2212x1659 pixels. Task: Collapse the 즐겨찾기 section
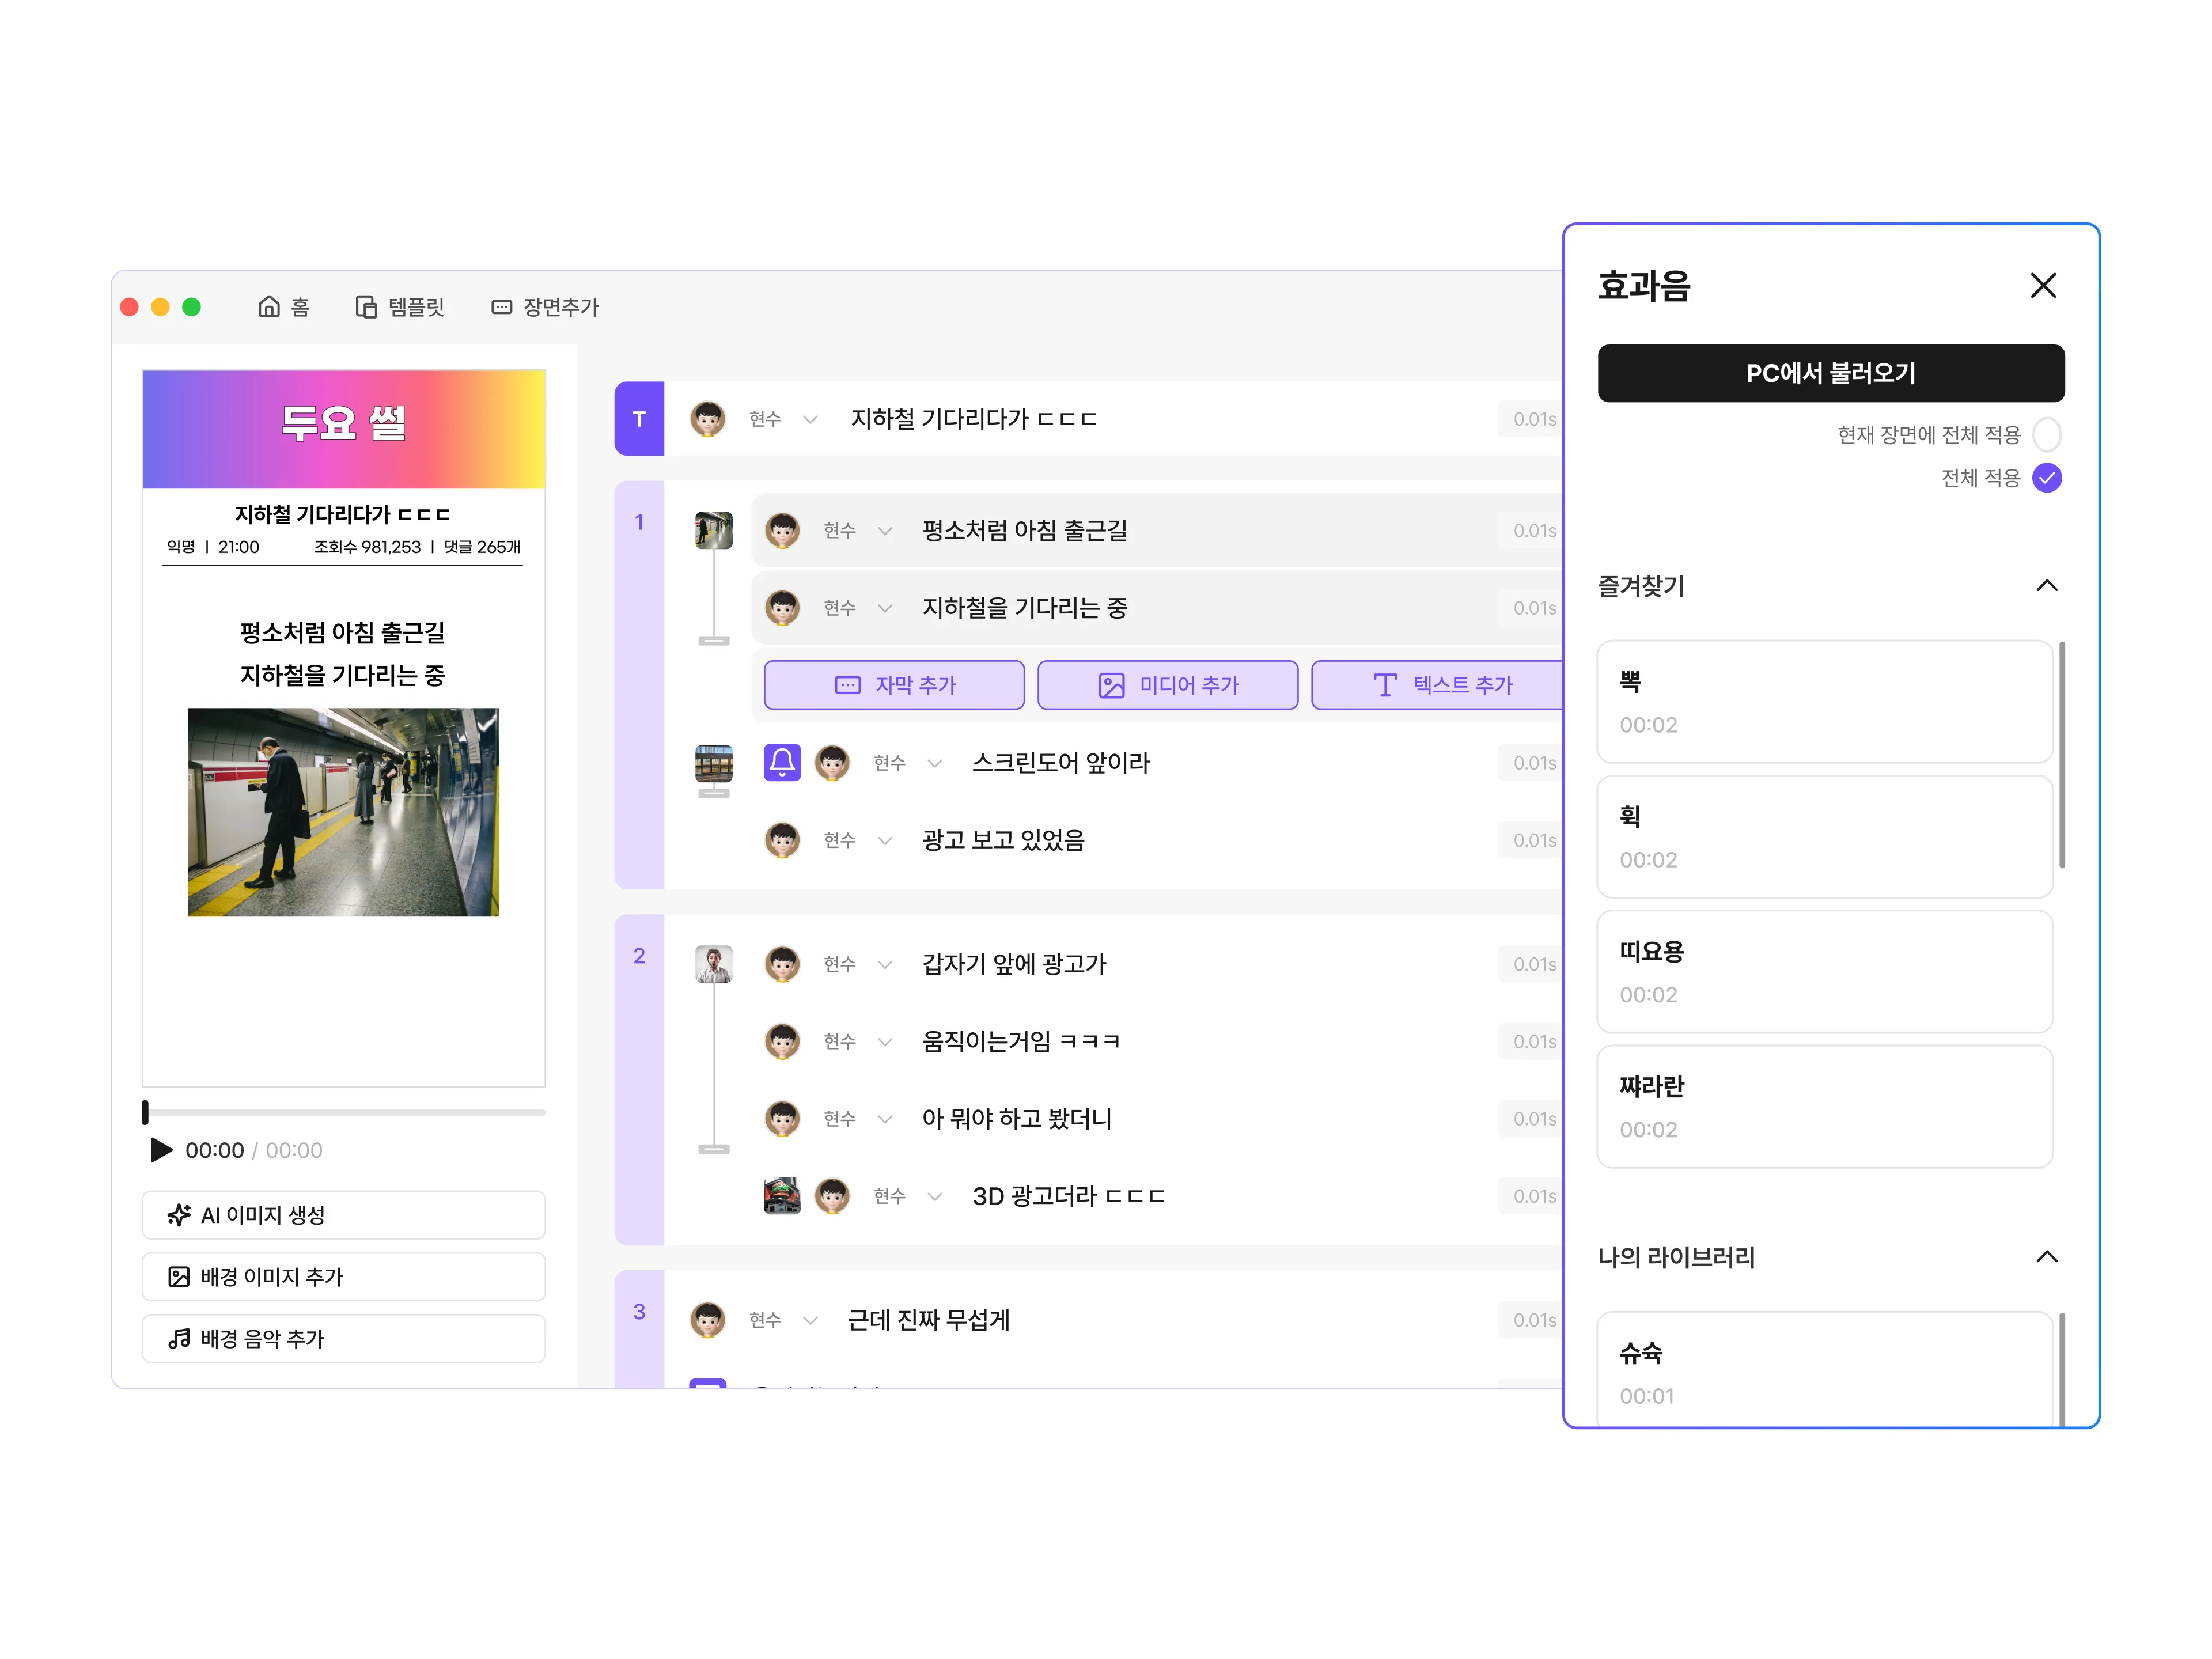coord(2046,586)
